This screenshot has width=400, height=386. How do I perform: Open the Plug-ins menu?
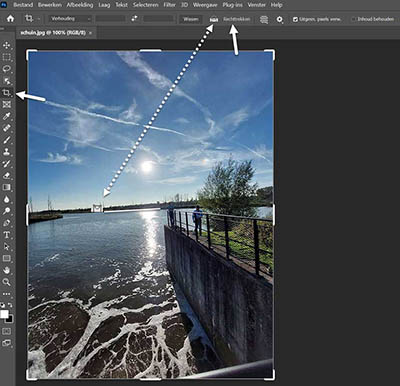coord(233,5)
